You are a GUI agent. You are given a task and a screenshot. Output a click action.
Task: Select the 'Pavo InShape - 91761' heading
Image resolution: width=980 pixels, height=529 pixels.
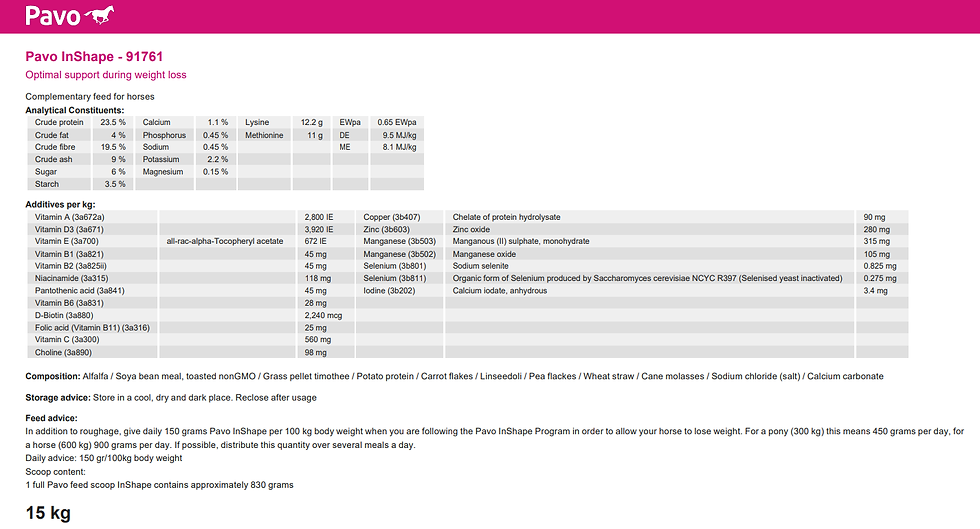click(94, 56)
